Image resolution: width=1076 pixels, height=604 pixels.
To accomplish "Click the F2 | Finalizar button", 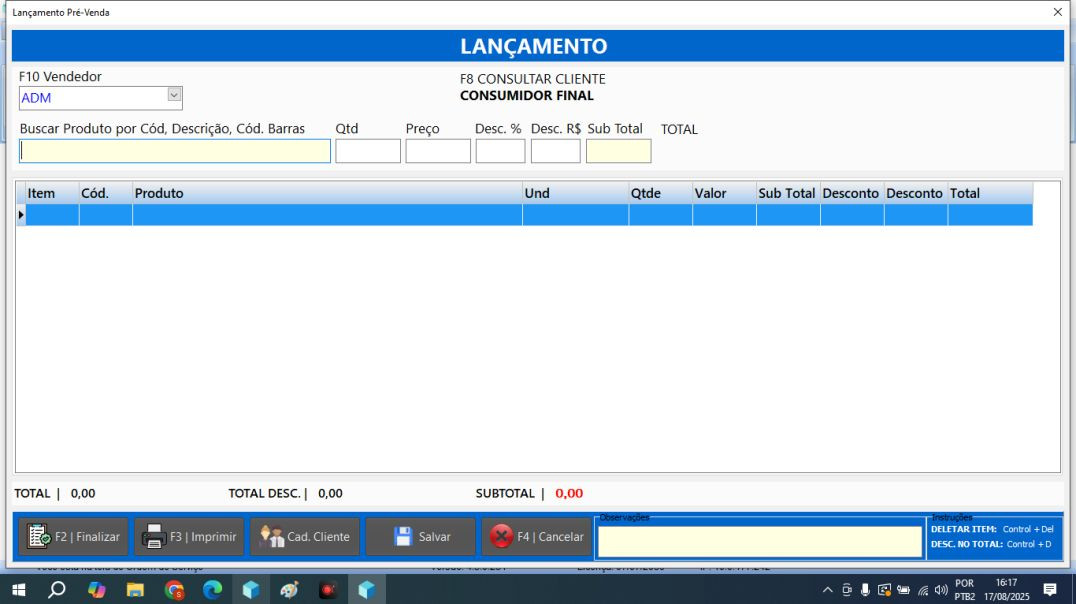I will (73, 537).
